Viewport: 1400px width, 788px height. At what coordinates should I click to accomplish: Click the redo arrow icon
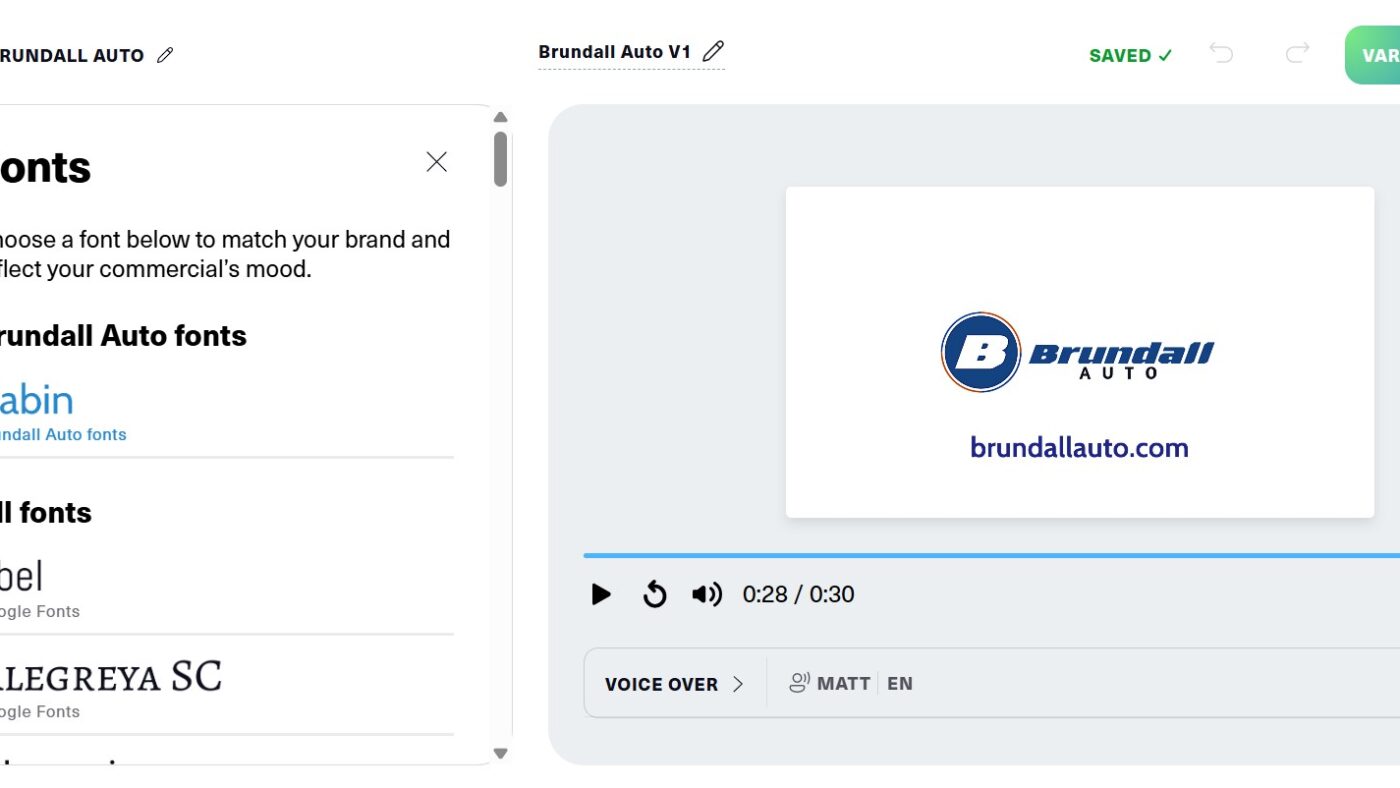1297,54
